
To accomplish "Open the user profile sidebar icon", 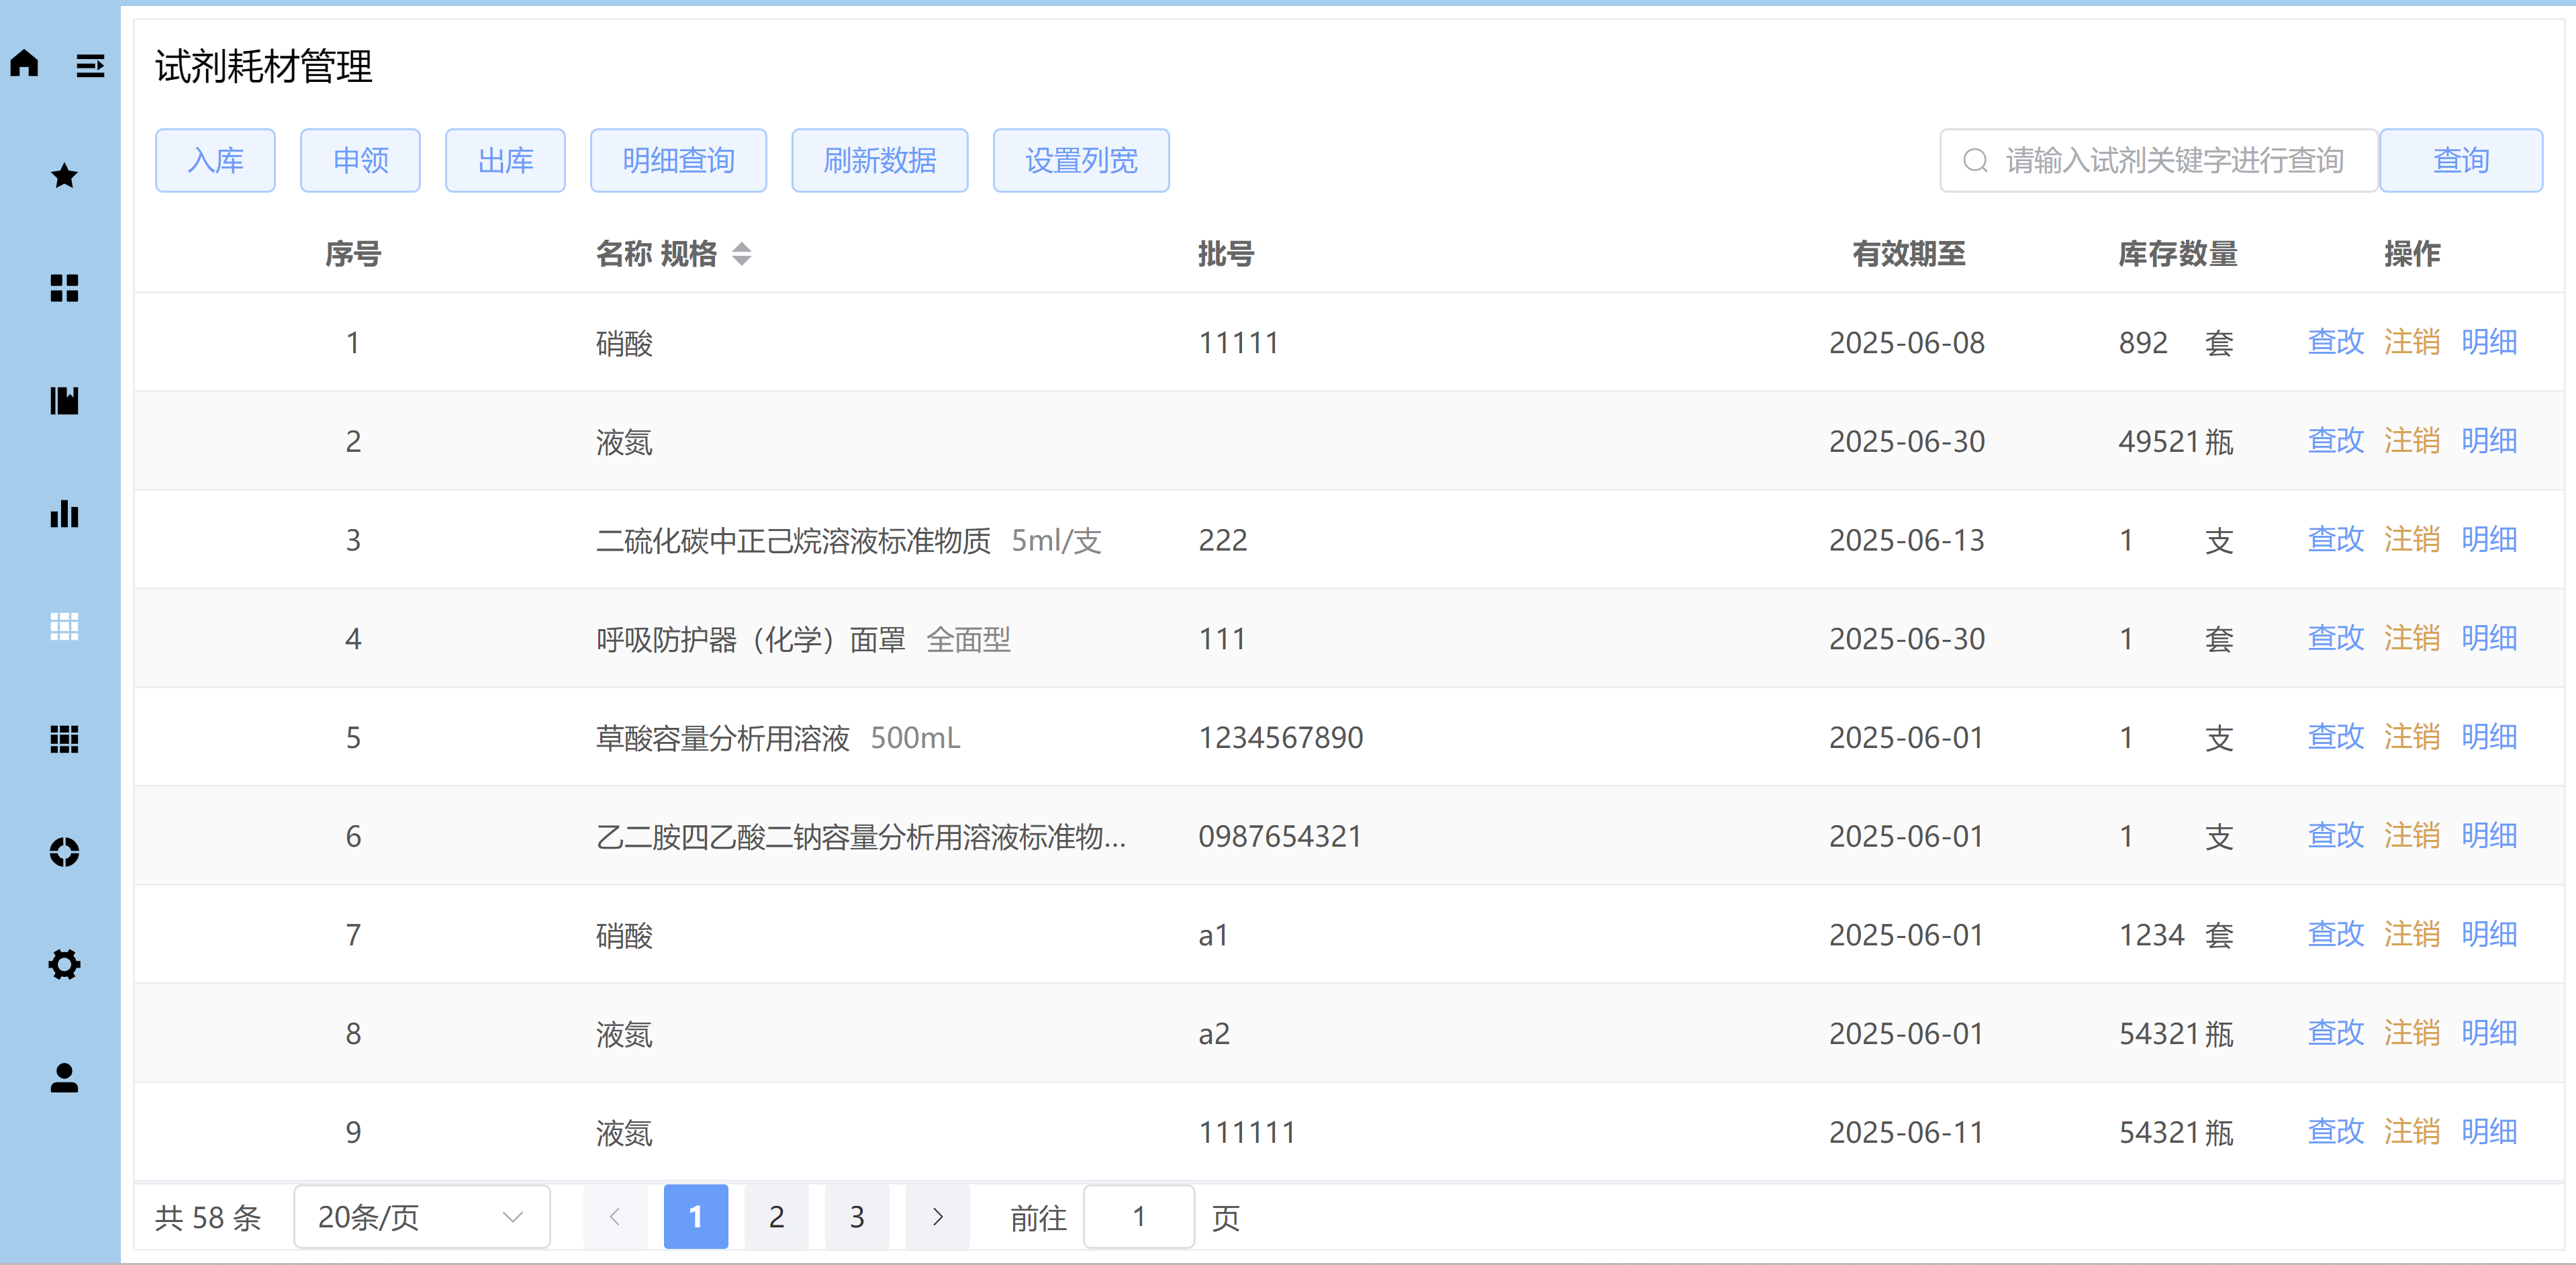I will (x=64, y=1077).
